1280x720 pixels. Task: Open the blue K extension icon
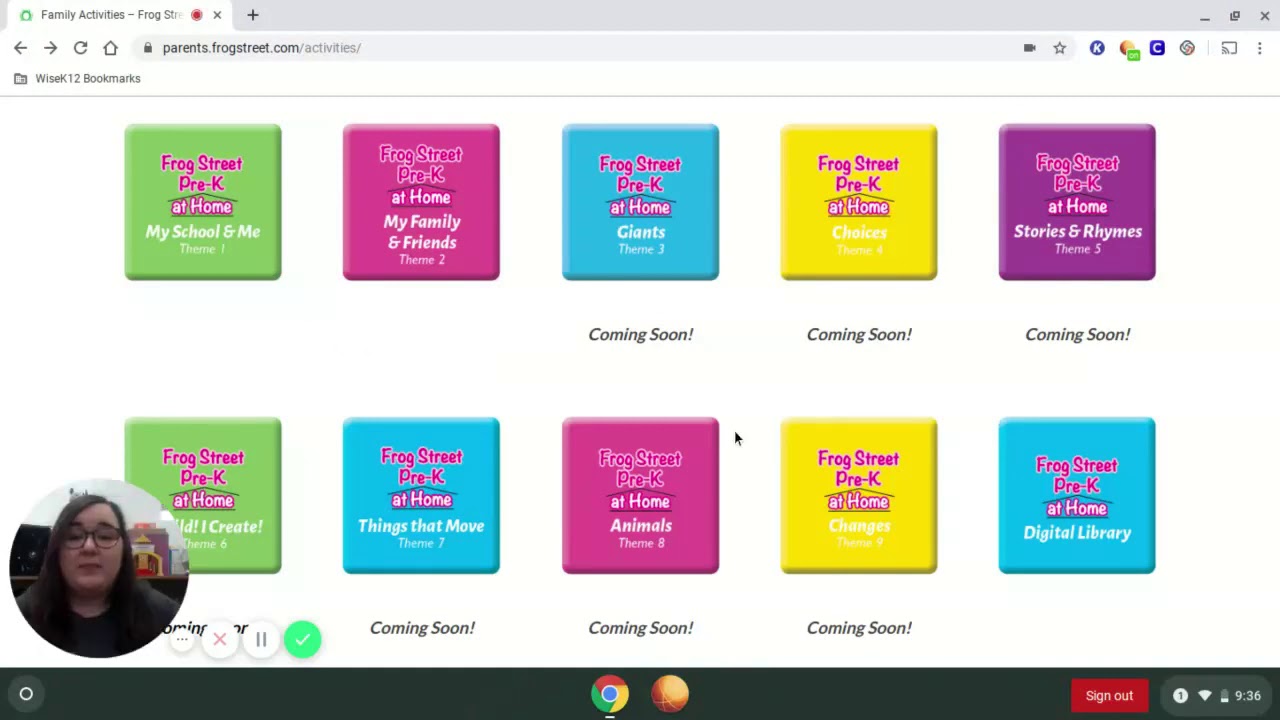[1097, 48]
